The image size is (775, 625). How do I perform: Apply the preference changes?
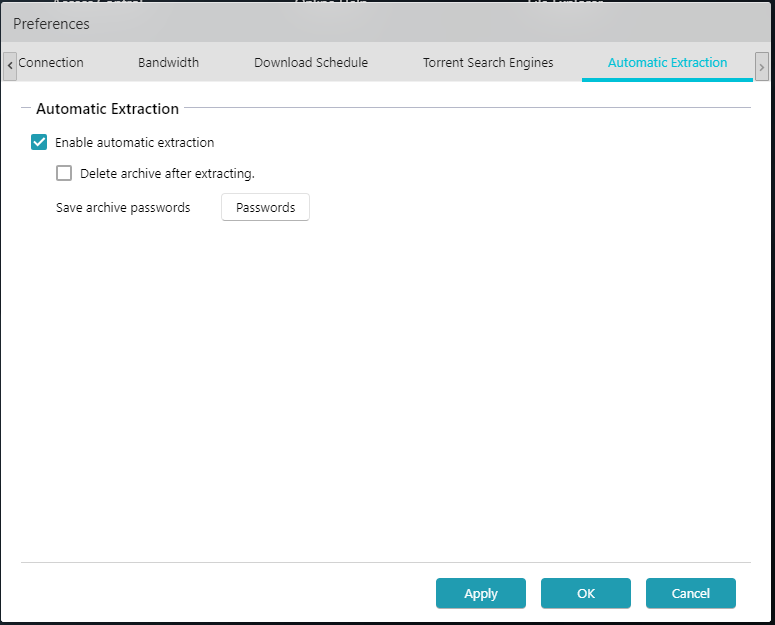[x=481, y=593]
